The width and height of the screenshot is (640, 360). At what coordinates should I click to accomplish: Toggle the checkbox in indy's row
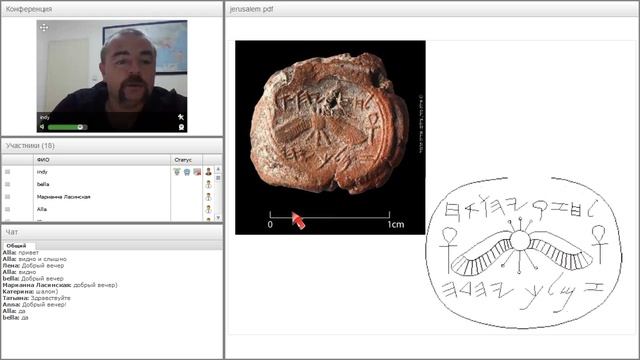pos(7,172)
